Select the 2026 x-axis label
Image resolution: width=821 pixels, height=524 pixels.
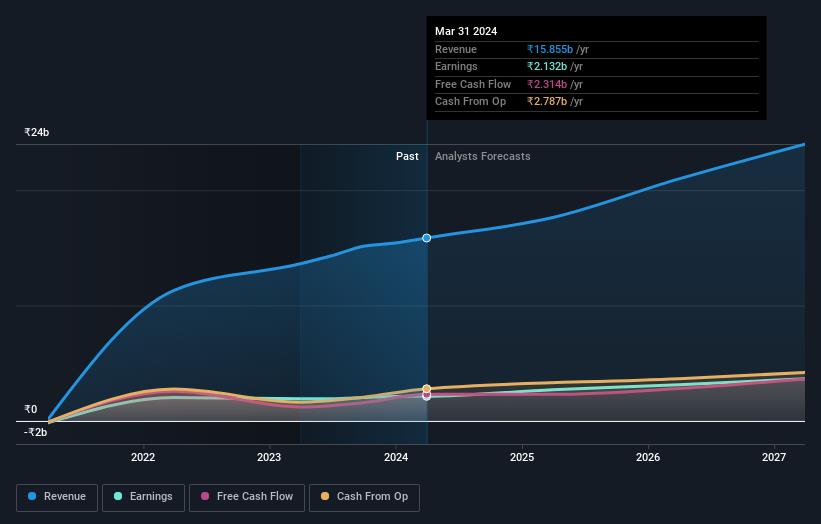648,458
